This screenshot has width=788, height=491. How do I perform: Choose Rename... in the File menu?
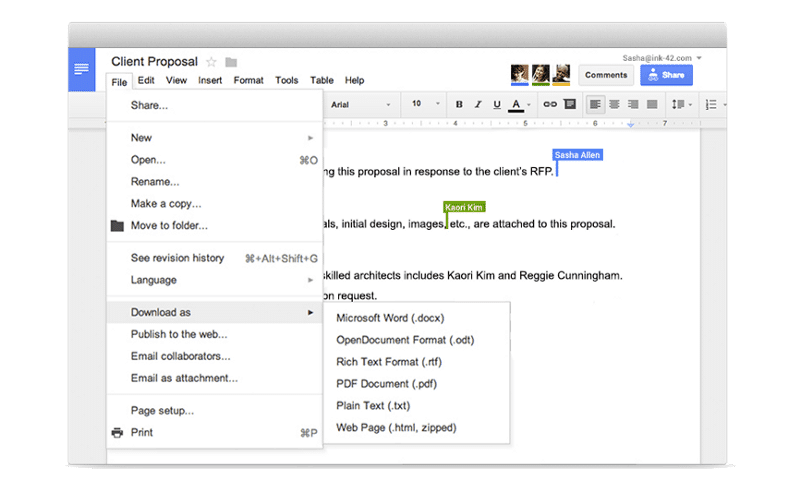coord(215,181)
